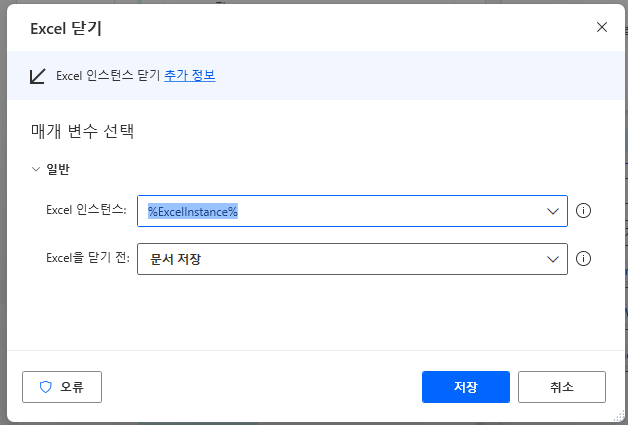Click the 취소 button
The image size is (628, 425).
[x=562, y=387]
